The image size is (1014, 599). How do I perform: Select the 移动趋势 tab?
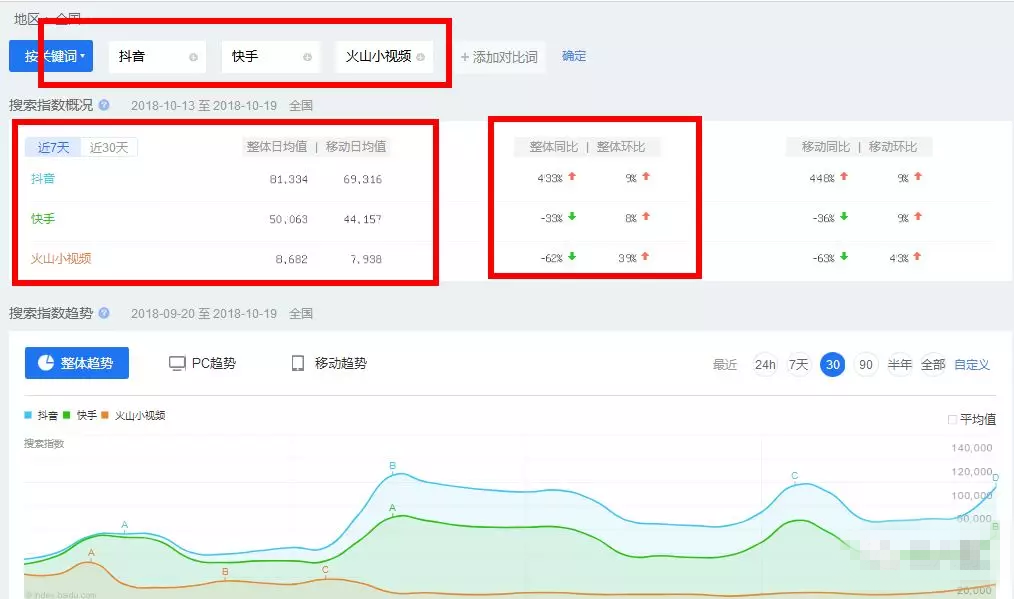click(329, 364)
